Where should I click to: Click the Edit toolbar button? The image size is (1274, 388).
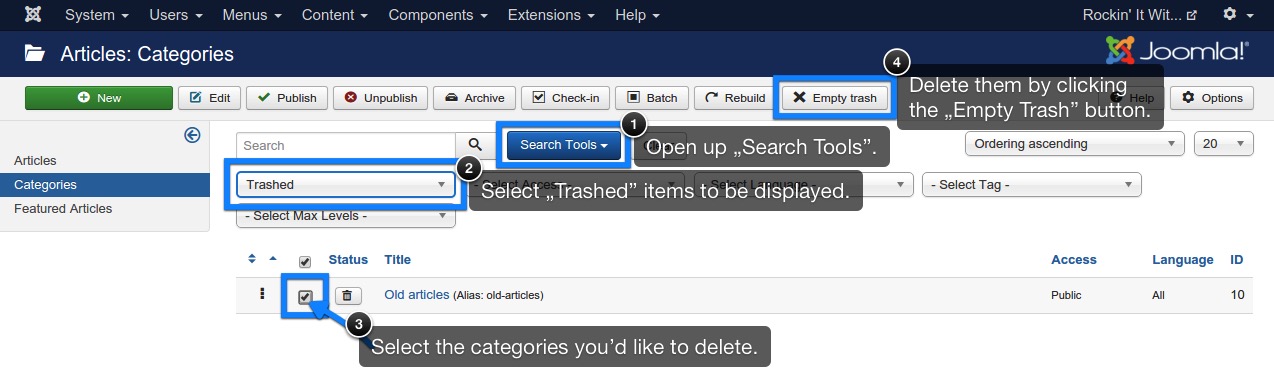click(x=210, y=98)
